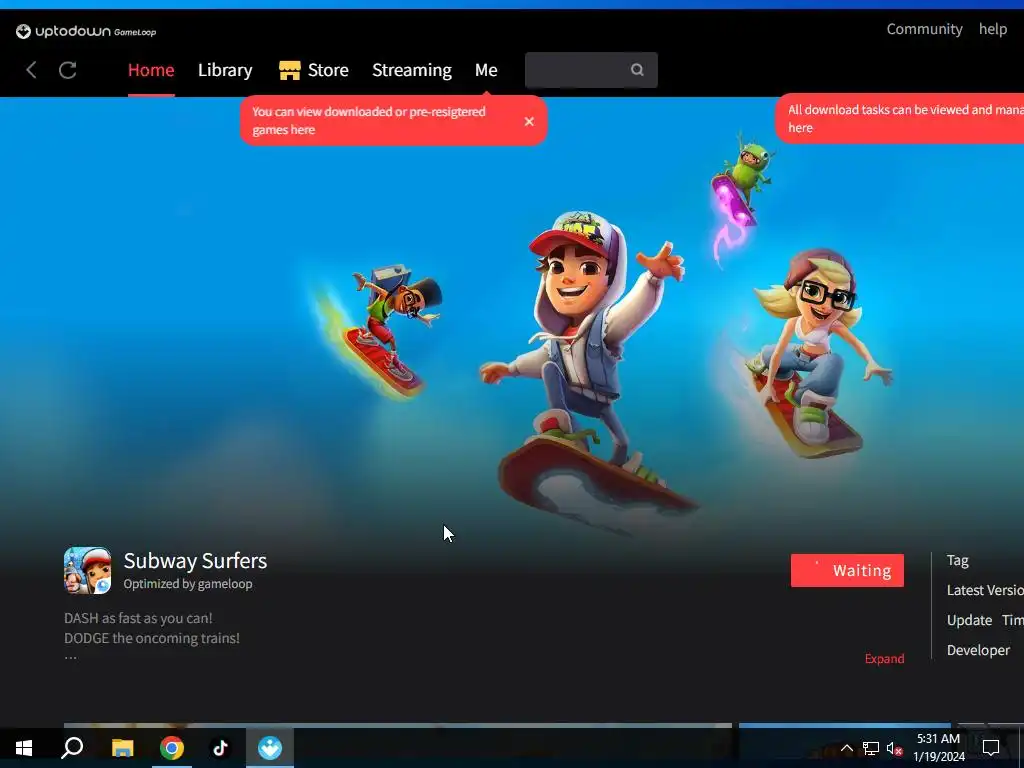Open Windows taskbar search
This screenshot has width=1024, height=768.
[72, 748]
